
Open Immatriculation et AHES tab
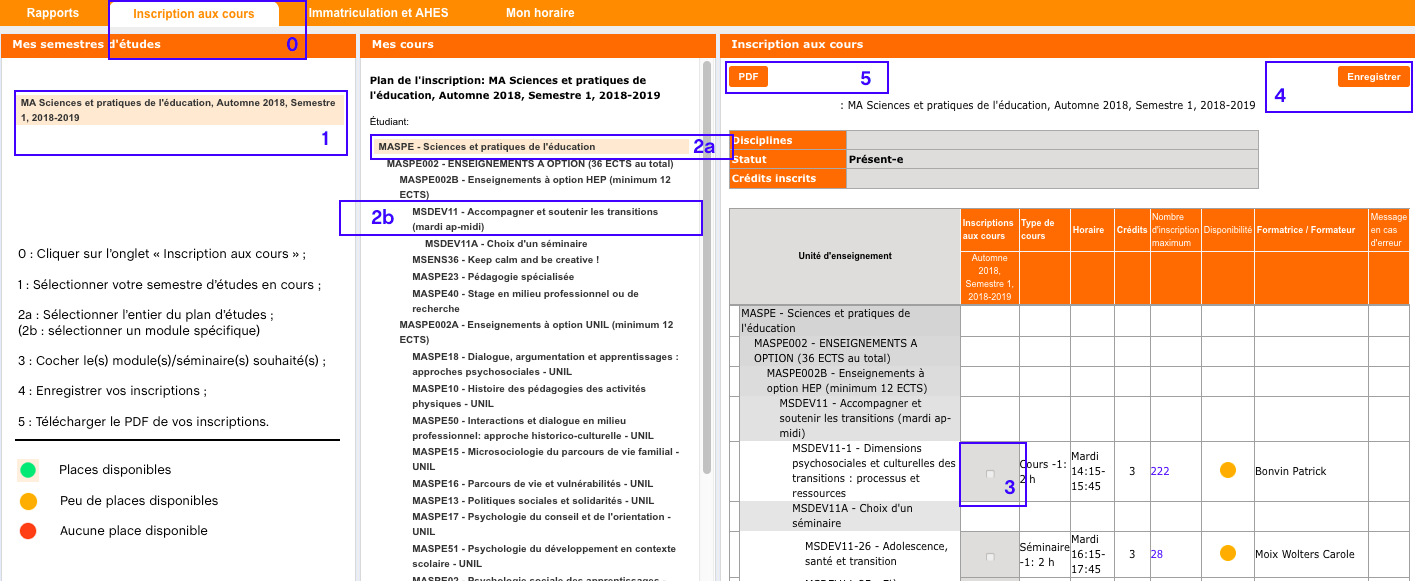[378, 13]
